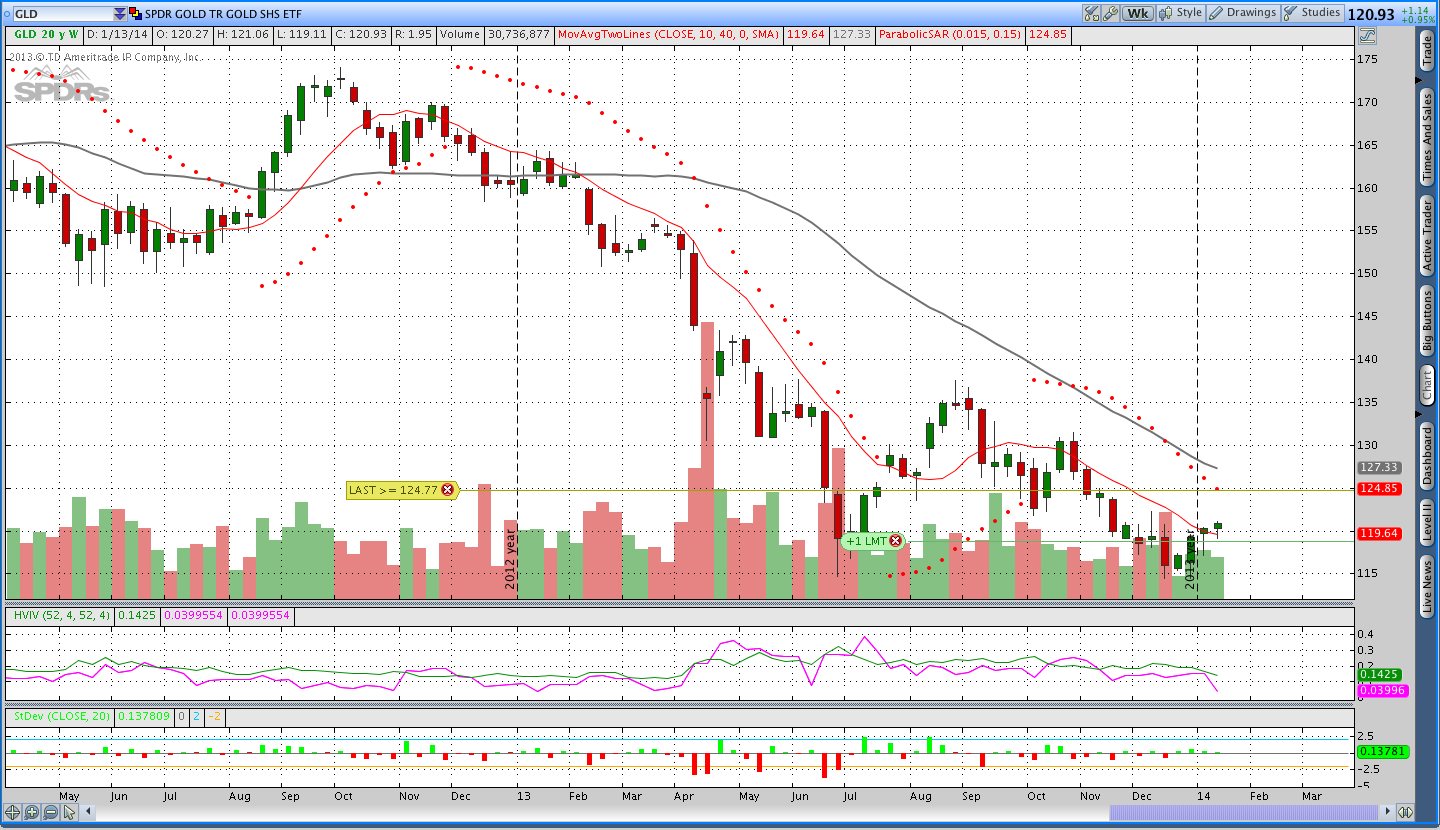Click the 127.33 price bubble on the axis
This screenshot has height=830, width=1440.
pos(1379,467)
